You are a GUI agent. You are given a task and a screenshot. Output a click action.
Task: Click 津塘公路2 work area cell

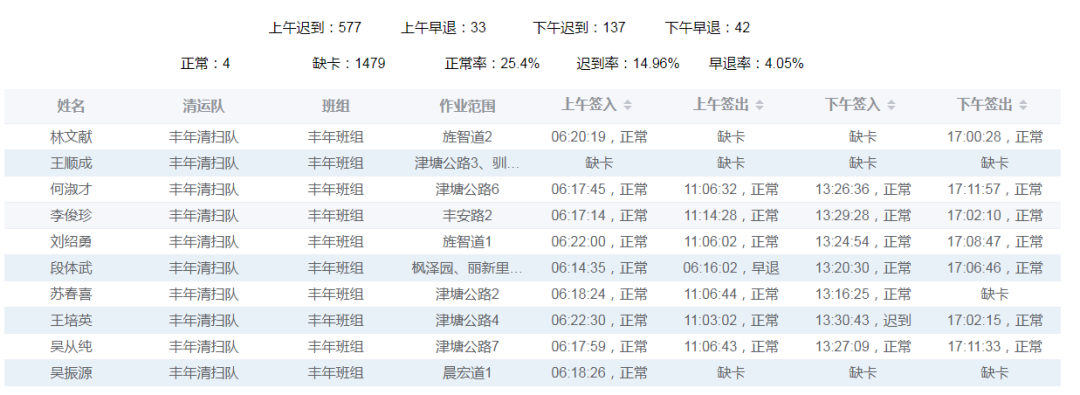click(468, 294)
